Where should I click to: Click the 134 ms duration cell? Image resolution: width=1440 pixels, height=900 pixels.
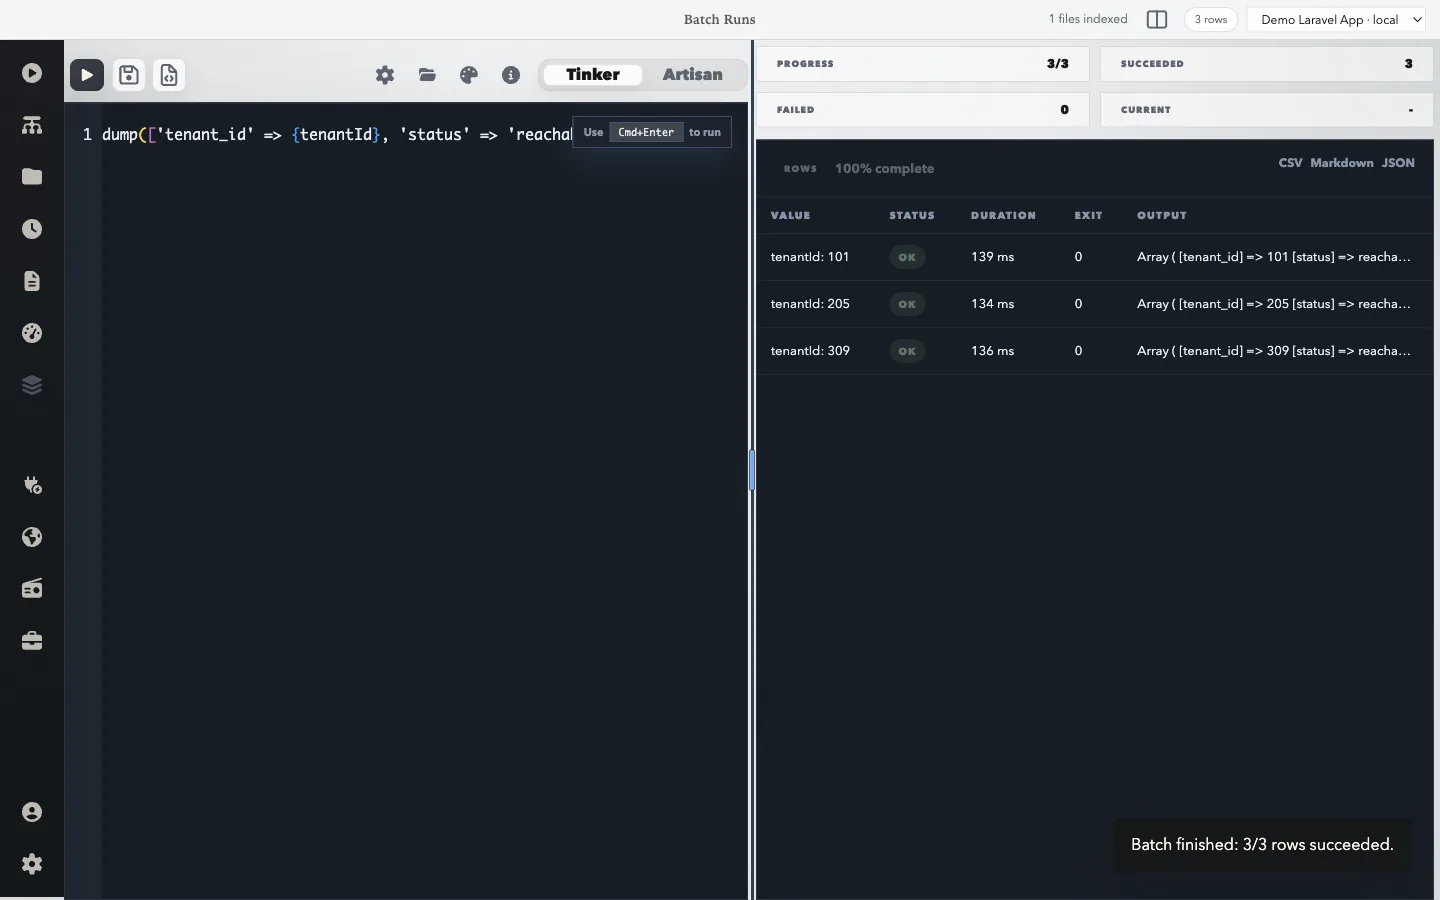[992, 304]
